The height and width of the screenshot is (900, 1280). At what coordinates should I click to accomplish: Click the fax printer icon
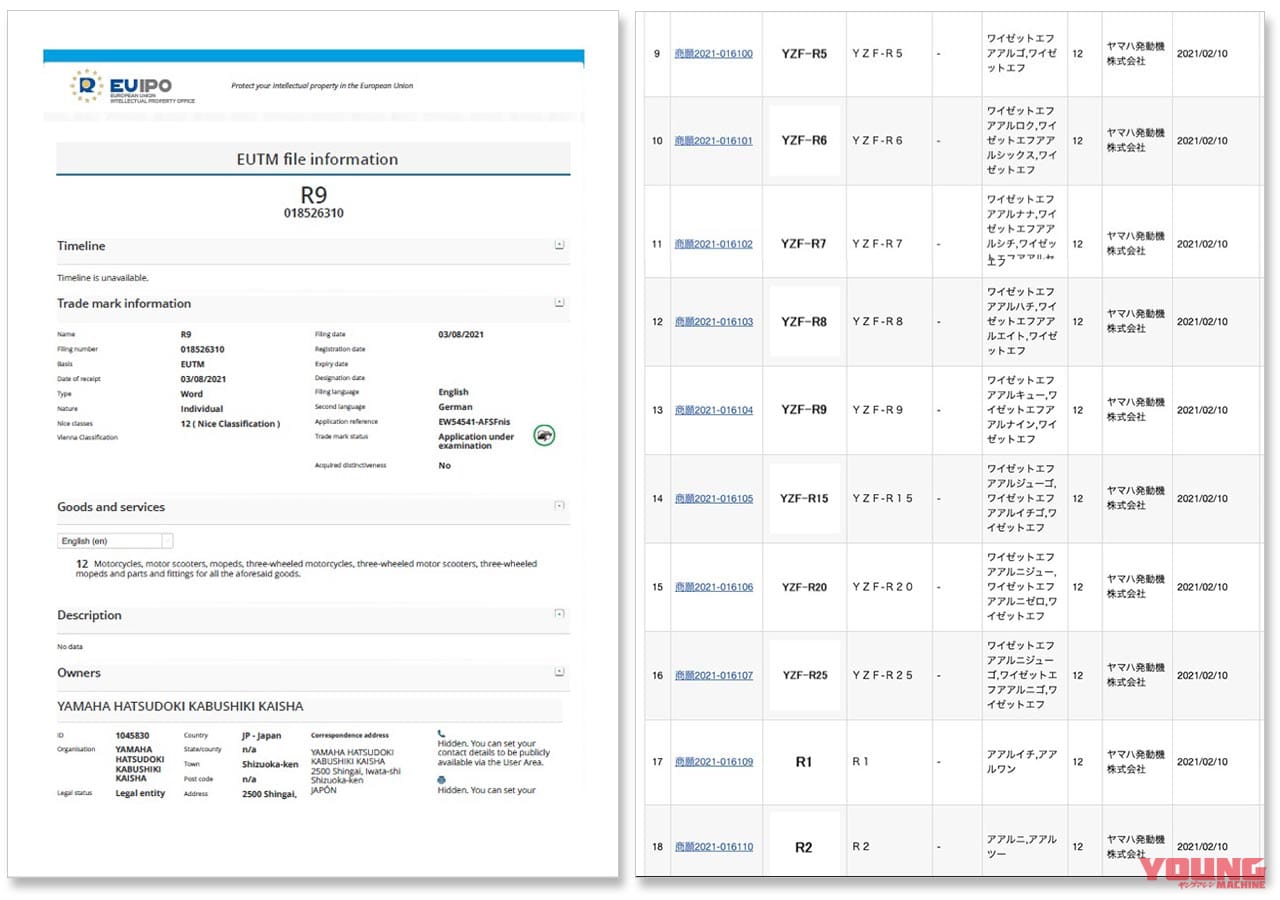click(x=441, y=779)
